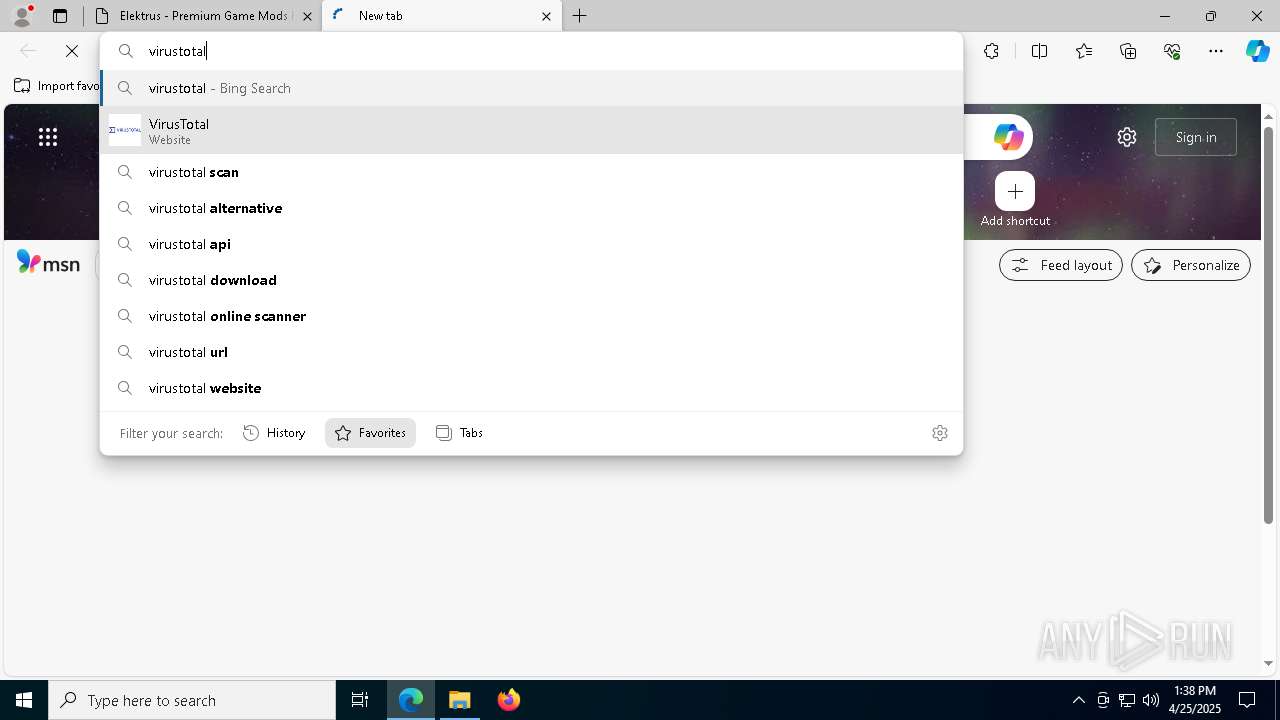Open the taskbar clock and date
The height and width of the screenshot is (720, 1280).
[1195, 700]
